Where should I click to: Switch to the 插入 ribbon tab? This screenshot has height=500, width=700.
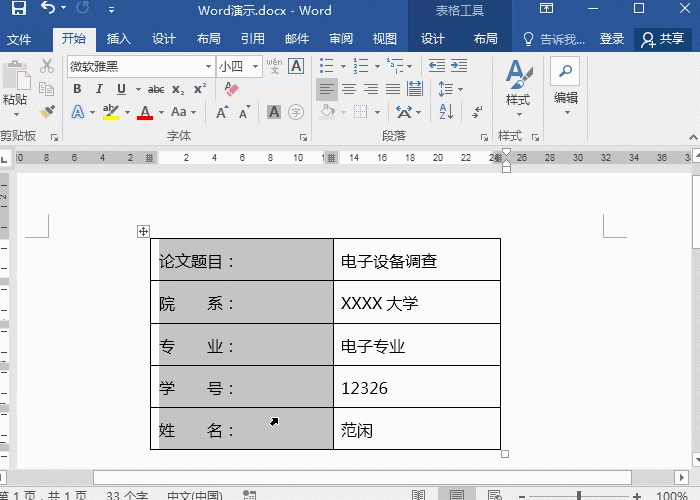[119, 39]
